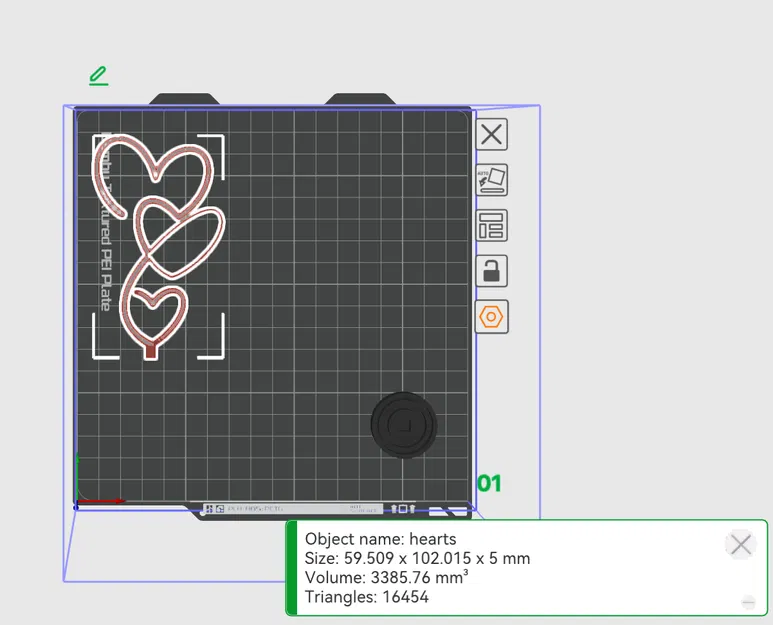
Task: Remove the plate with the X icon
Action: 492,134
